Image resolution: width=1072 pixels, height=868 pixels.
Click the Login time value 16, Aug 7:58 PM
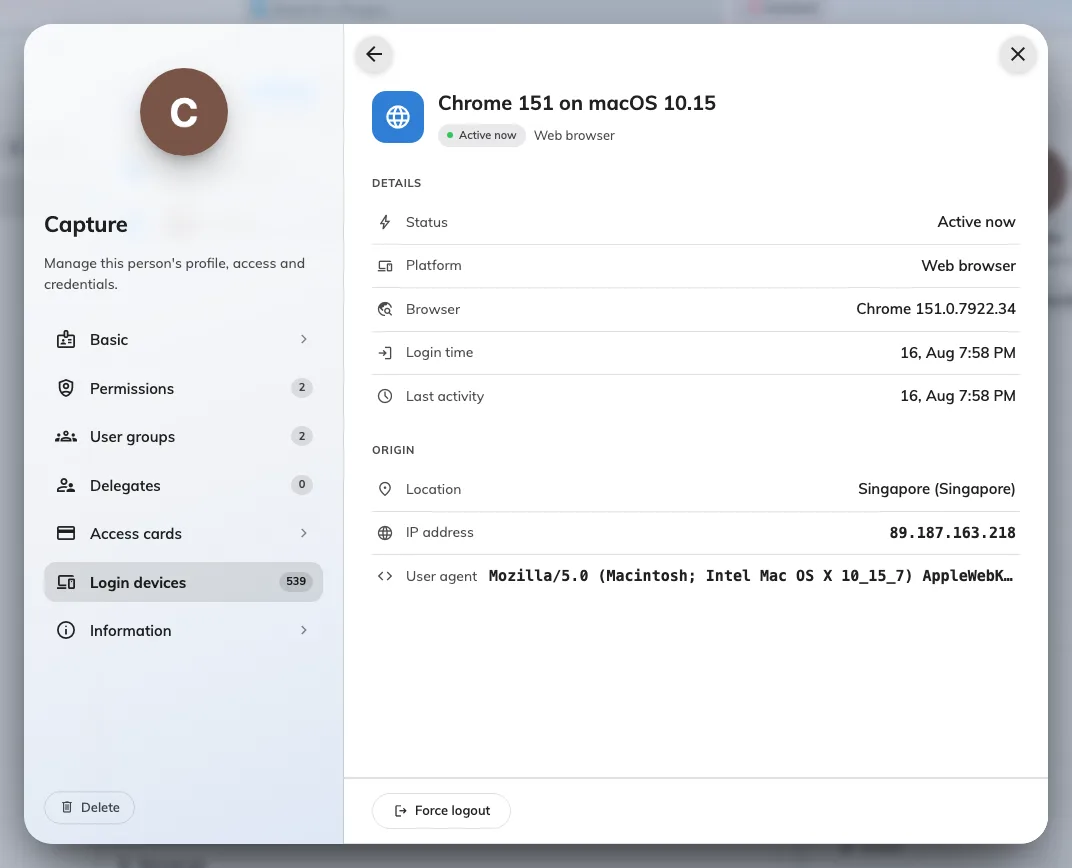[x=958, y=353]
